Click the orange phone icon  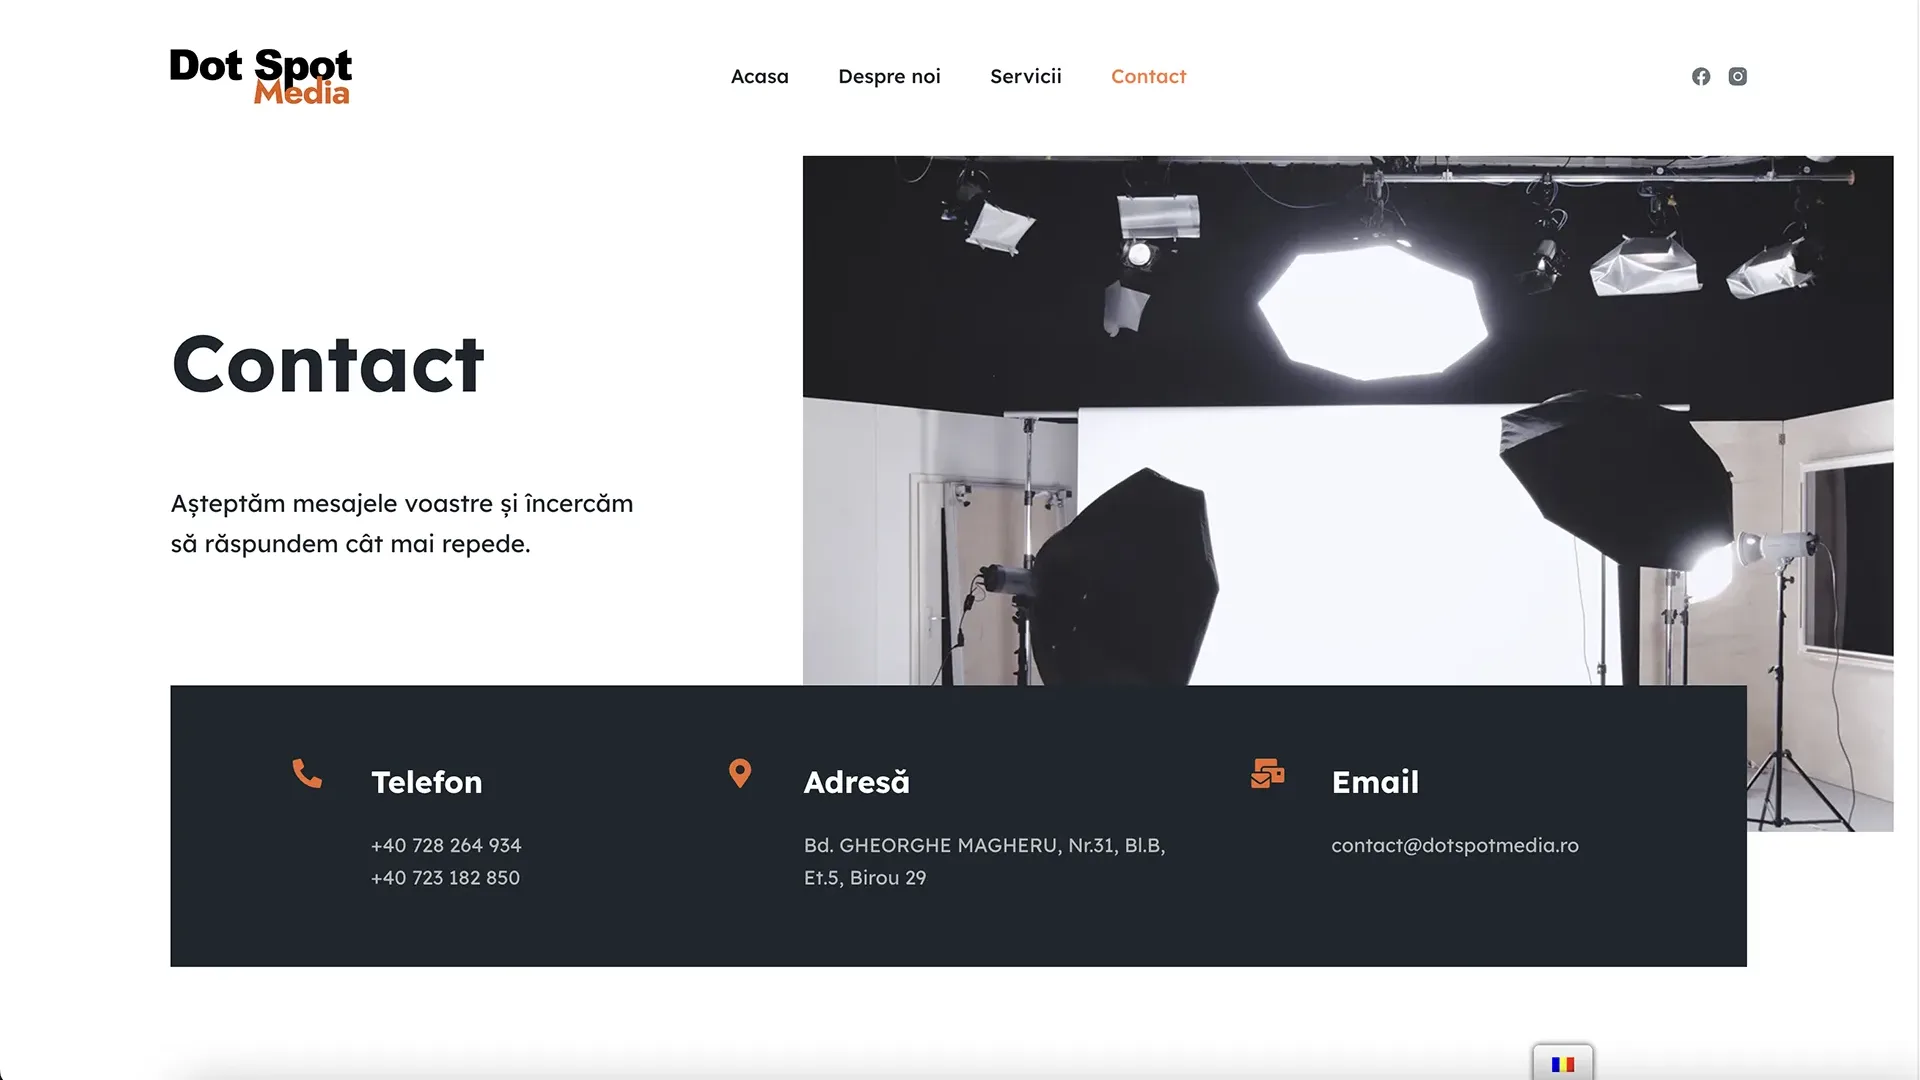pyautogui.click(x=307, y=773)
